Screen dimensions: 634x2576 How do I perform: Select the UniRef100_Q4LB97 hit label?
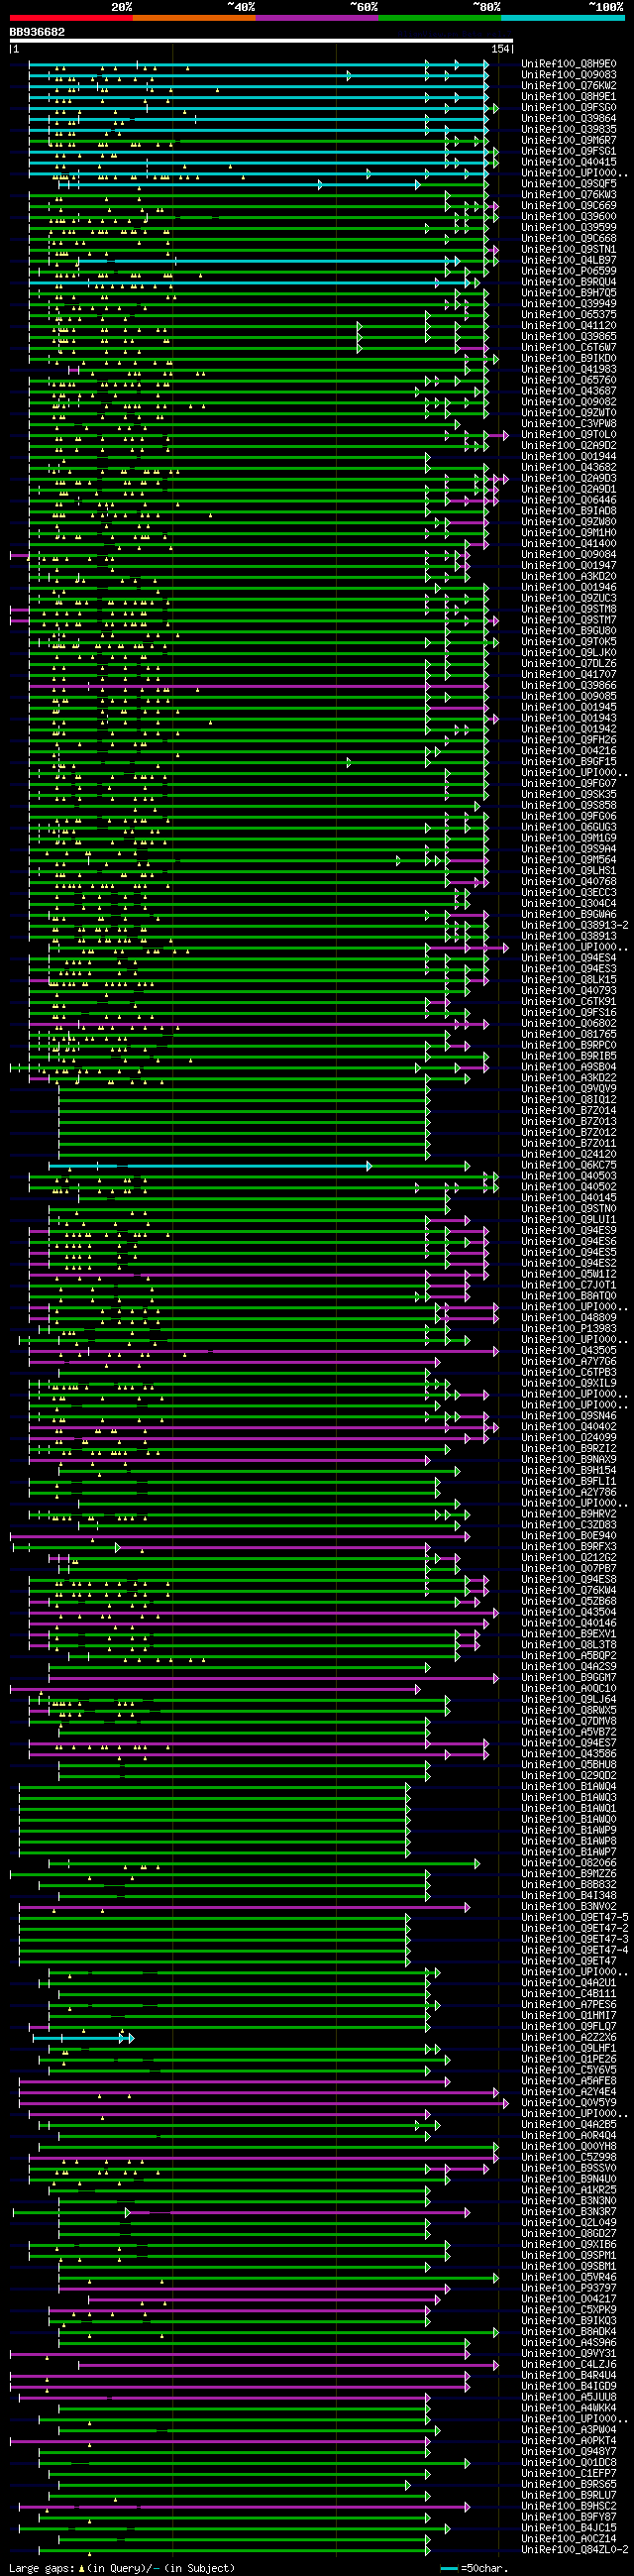(569, 261)
